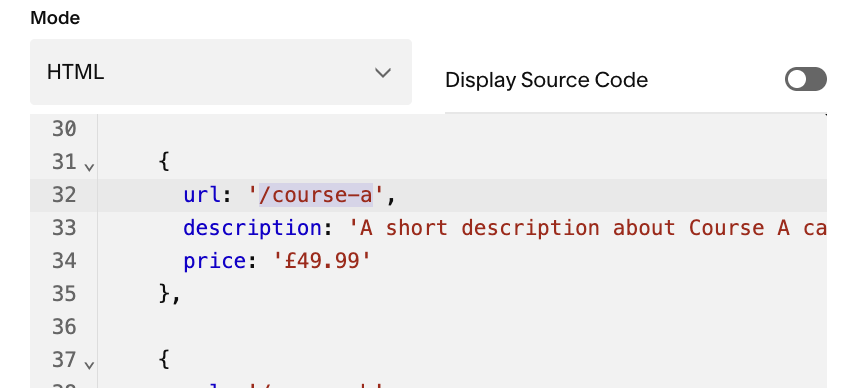Click line number 35 in the gutter
The width and height of the screenshot is (852, 388).
[x=64, y=294]
